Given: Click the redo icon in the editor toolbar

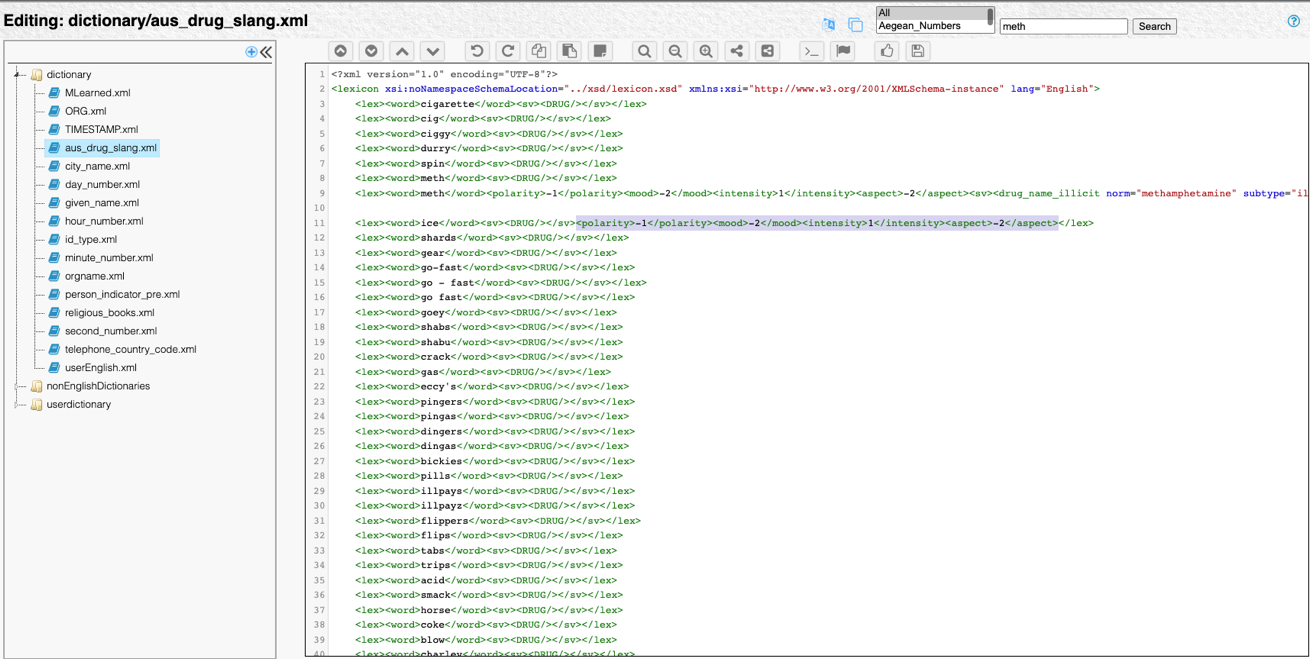Looking at the screenshot, I should pyautogui.click(x=508, y=51).
